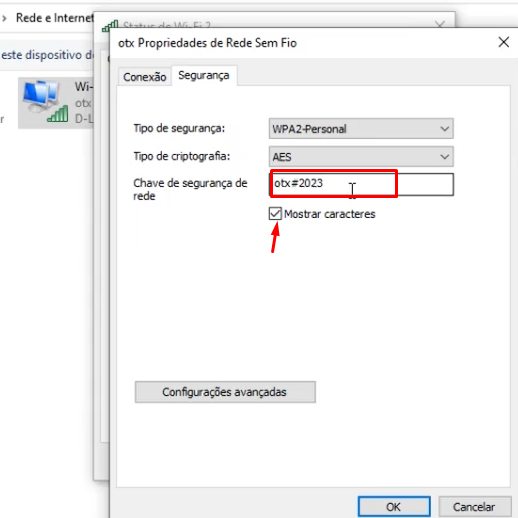Go to Rede e Internet breadcrumb

(x=54, y=18)
